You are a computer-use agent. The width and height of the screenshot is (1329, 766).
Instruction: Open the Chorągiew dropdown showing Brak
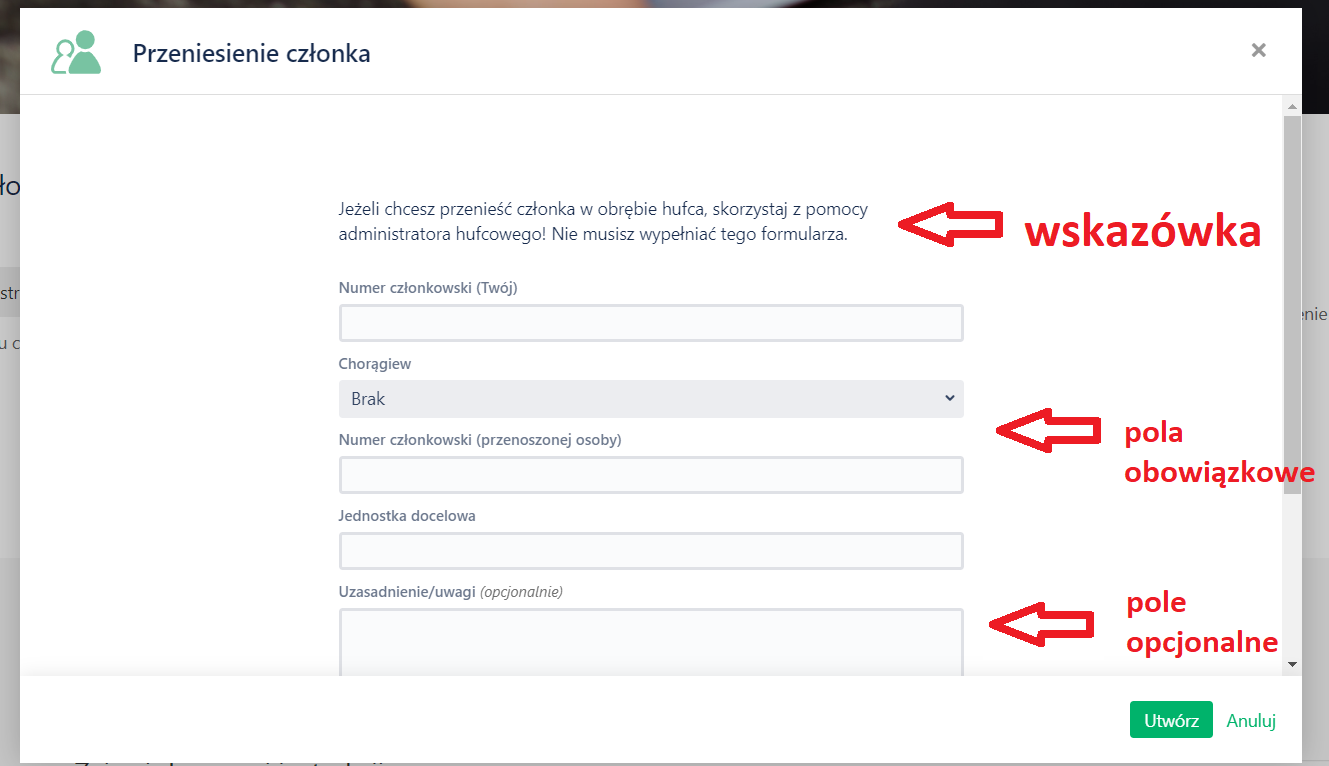[651, 399]
